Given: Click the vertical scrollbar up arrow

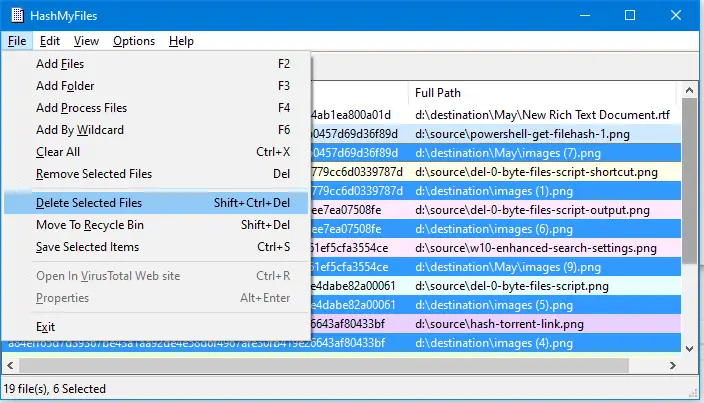Looking at the screenshot, I should [x=689, y=91].
